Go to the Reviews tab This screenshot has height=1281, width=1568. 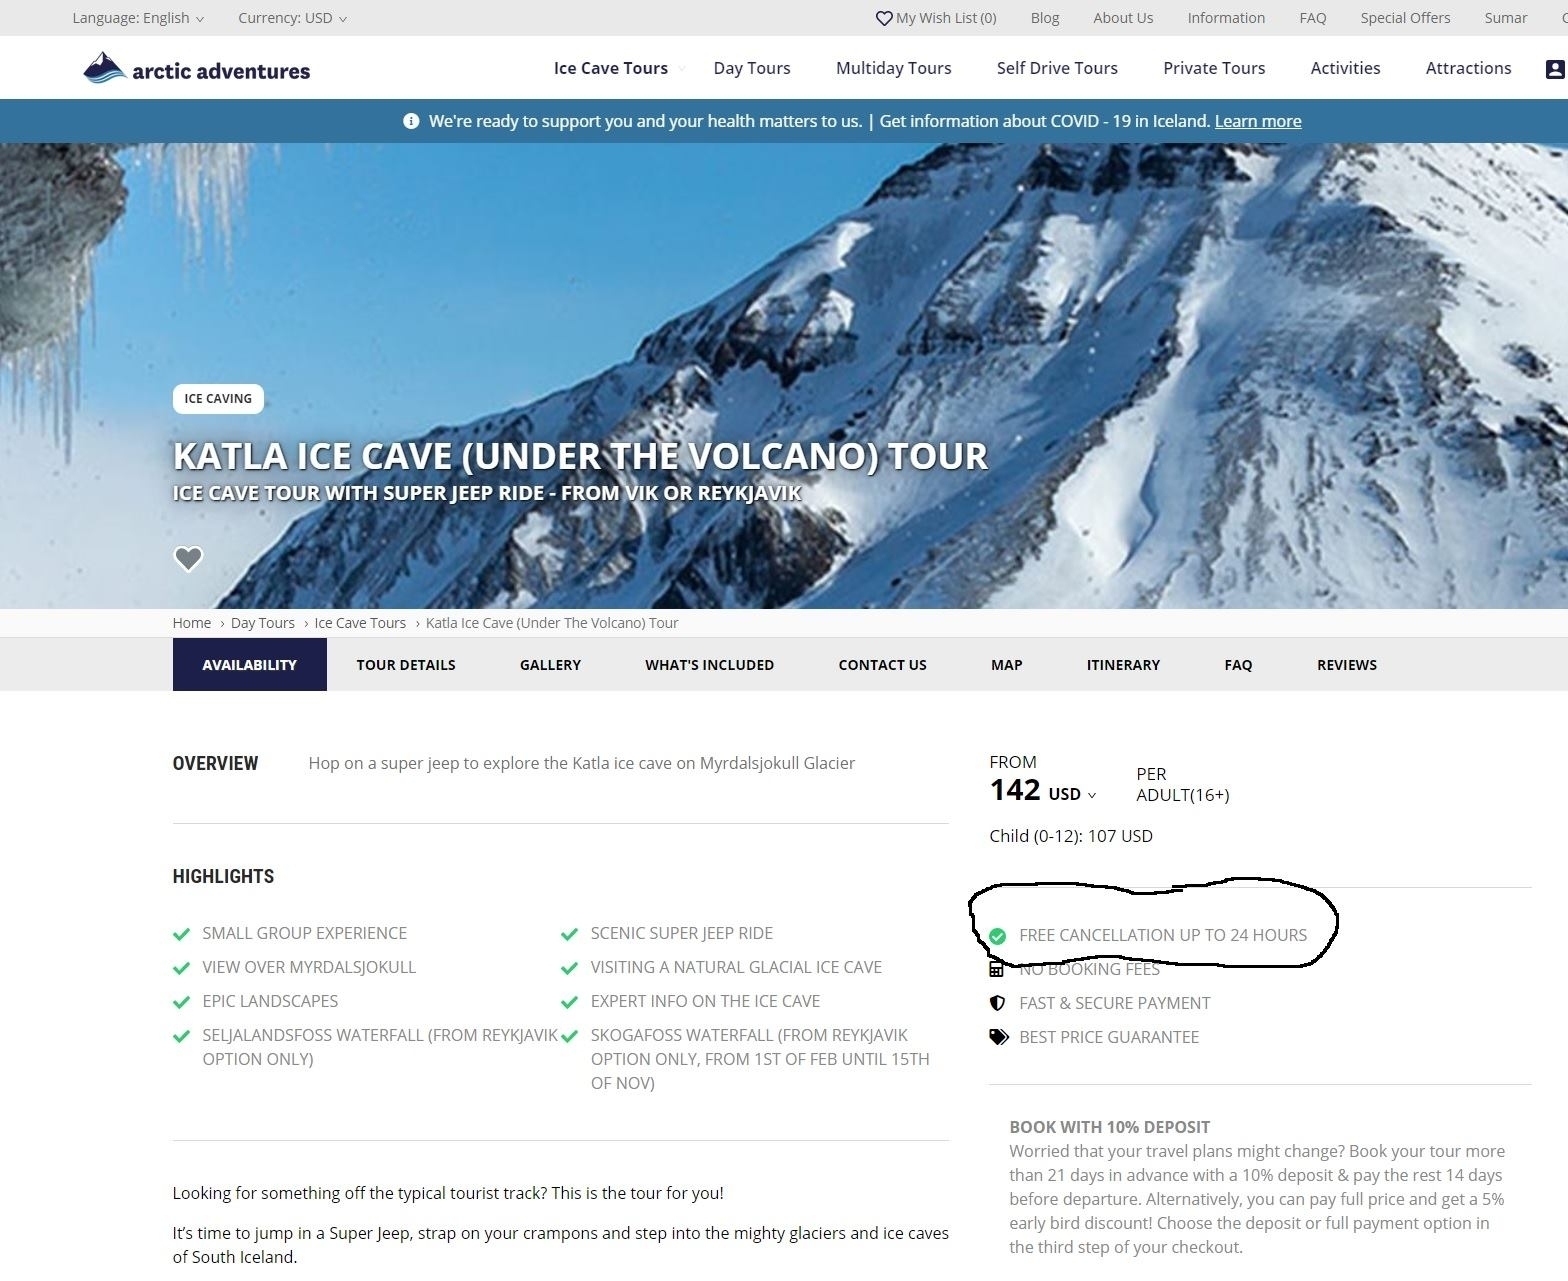coord(1347,665)
